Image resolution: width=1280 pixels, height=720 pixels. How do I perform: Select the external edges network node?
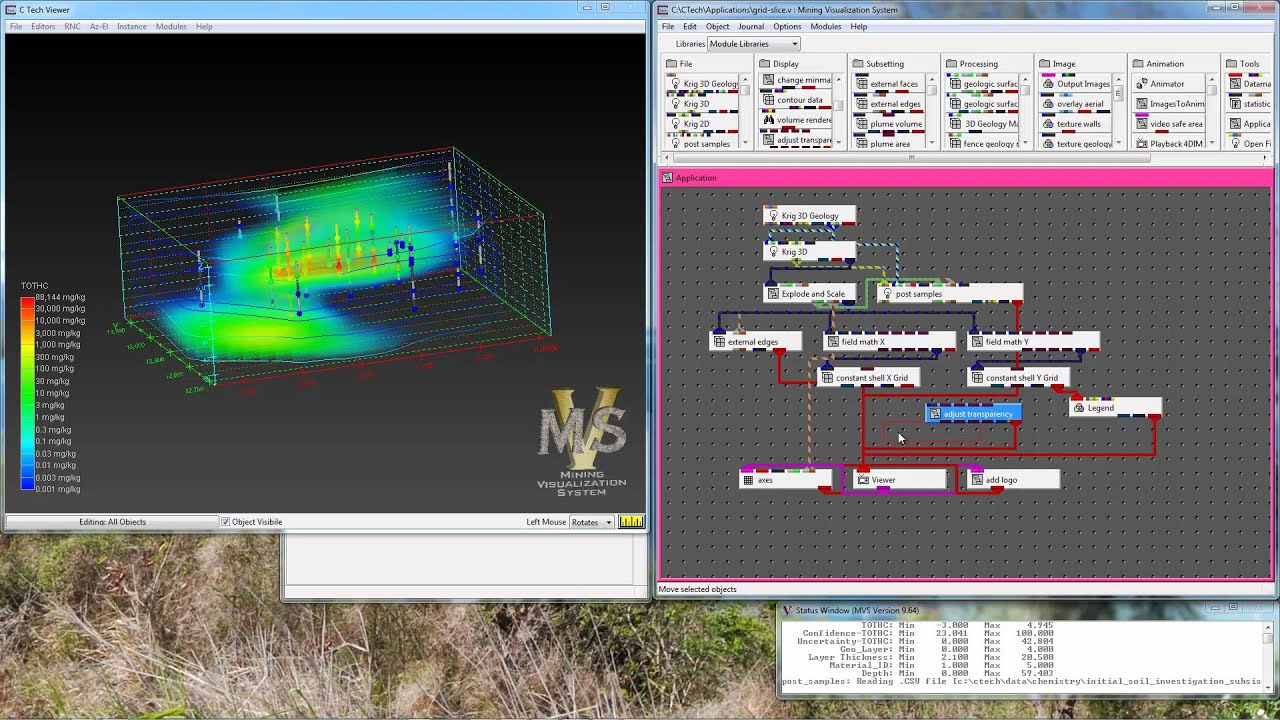tap(756, 342)
